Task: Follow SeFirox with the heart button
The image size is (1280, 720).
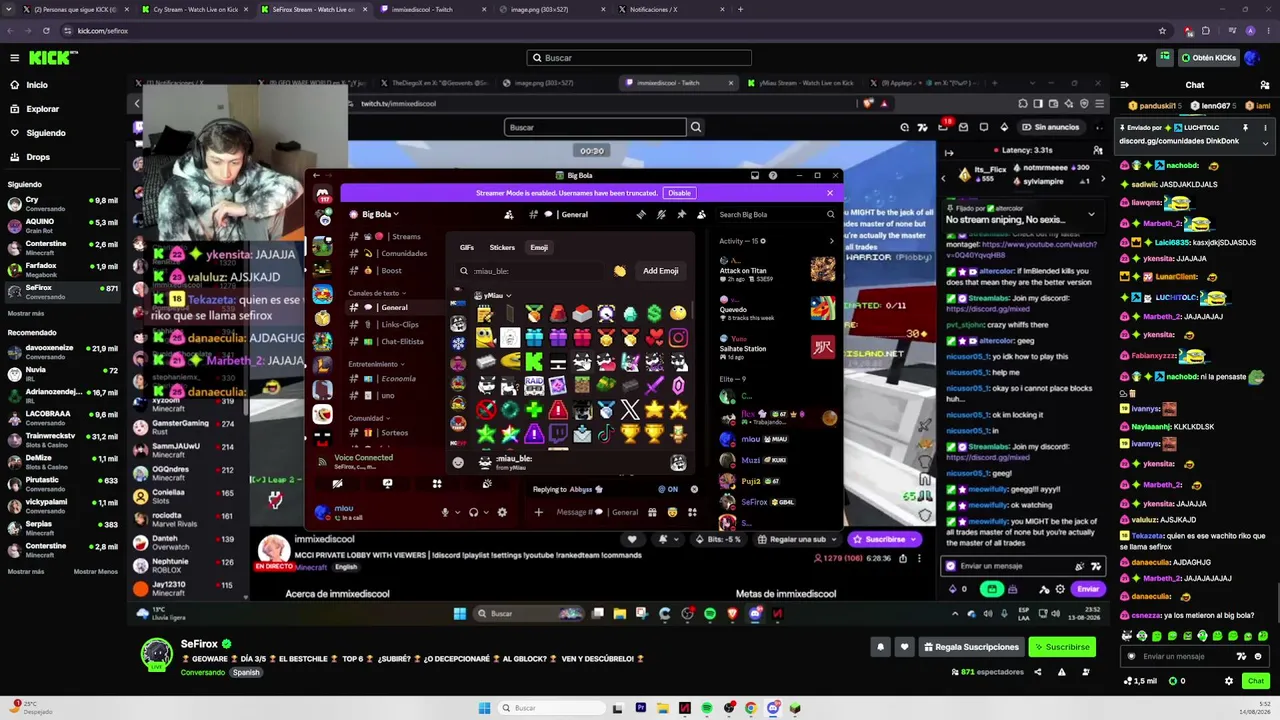Action: (x=904, y=647)
